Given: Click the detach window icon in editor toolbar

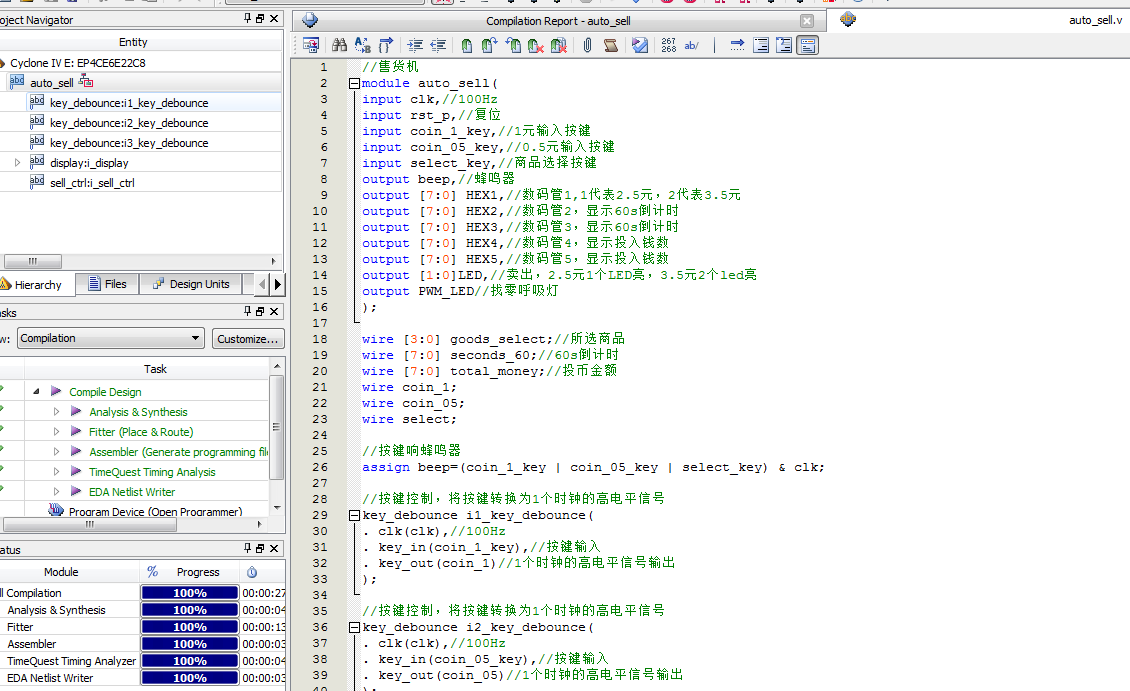Looking at the screenshot, I should 311,45.
